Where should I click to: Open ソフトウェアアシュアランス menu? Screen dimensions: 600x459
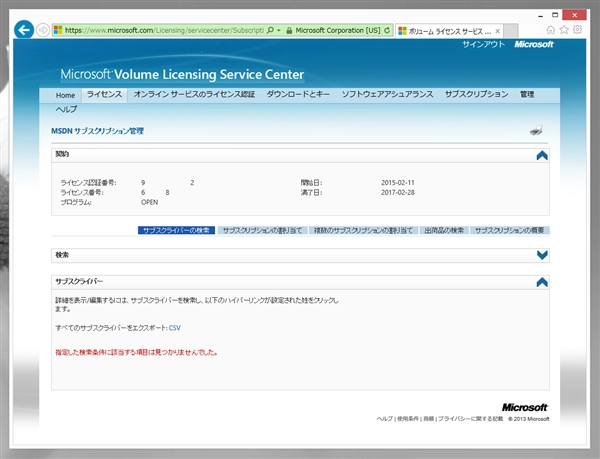387,94
